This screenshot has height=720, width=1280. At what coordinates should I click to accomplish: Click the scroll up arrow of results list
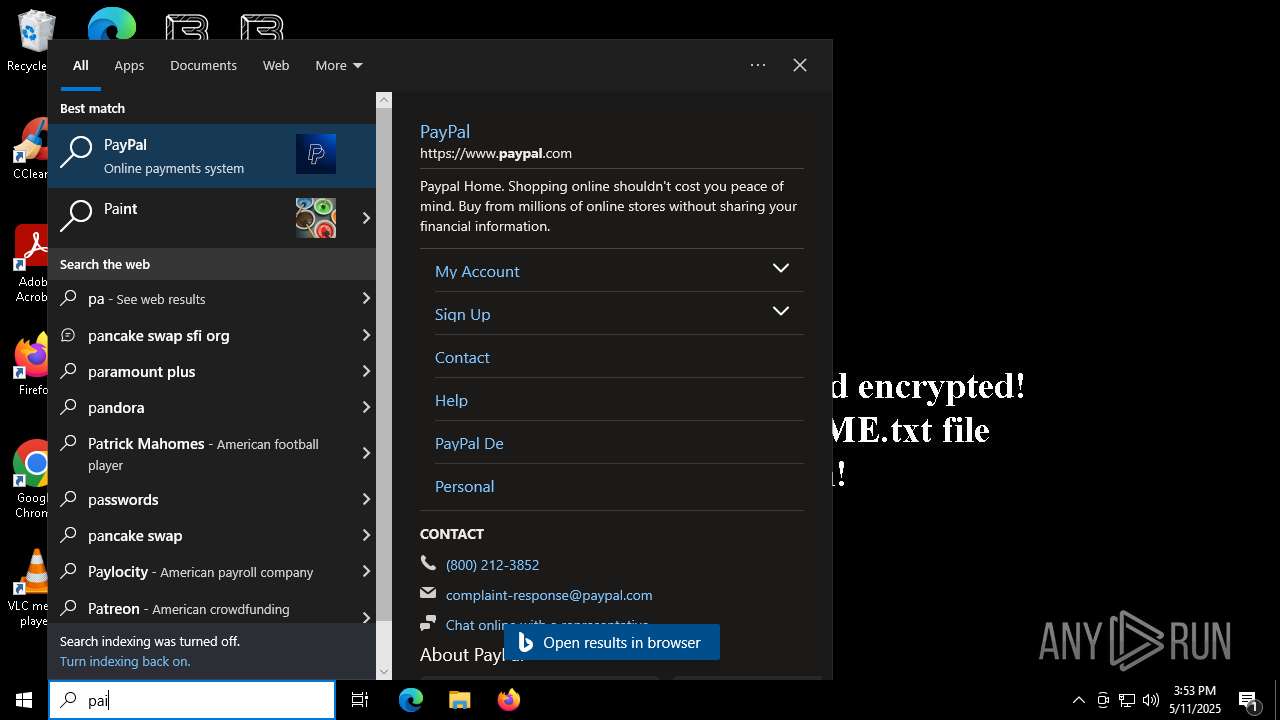point(384,100)
